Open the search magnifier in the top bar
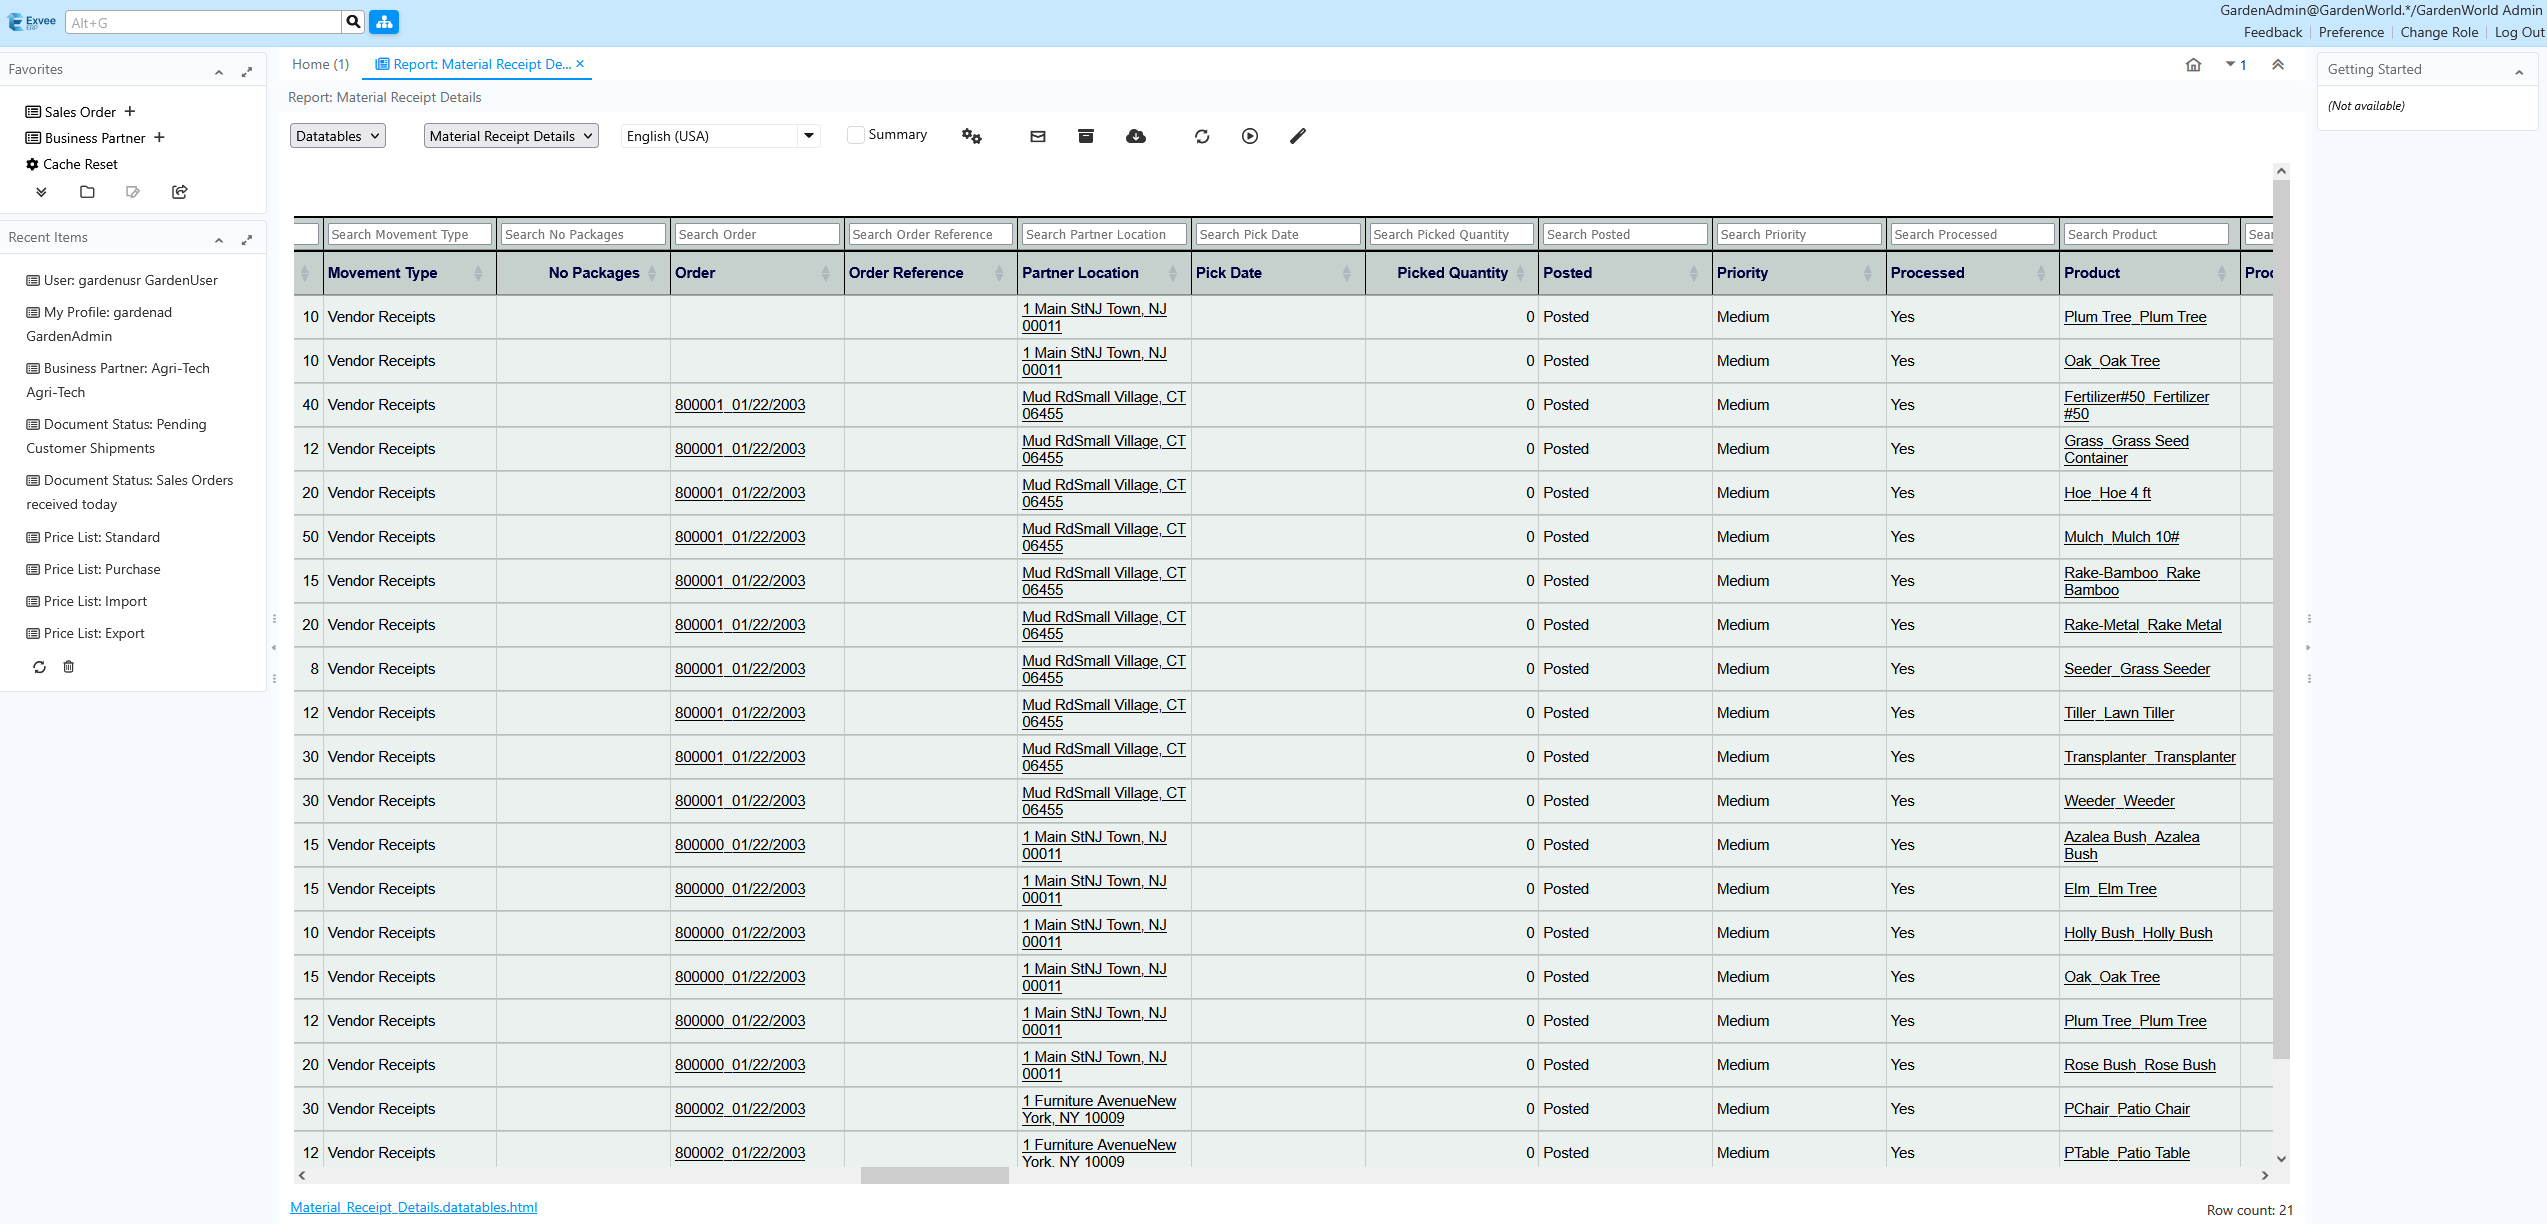Image resolution: width=2547 pixels, height=1224 pixels. (x=352, y=21)
